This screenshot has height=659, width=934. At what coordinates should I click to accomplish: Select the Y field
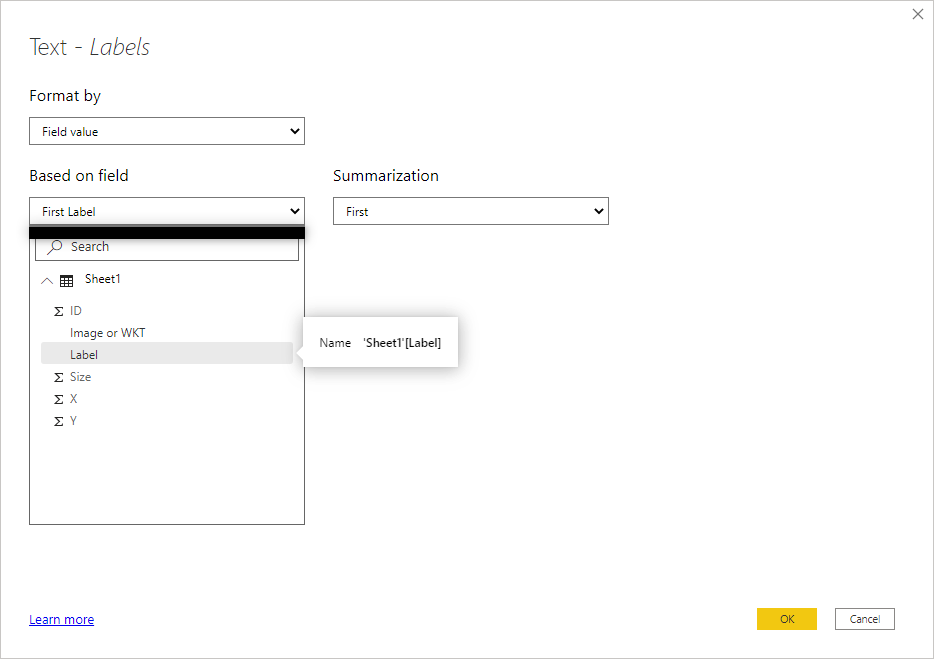click(167, 421)
